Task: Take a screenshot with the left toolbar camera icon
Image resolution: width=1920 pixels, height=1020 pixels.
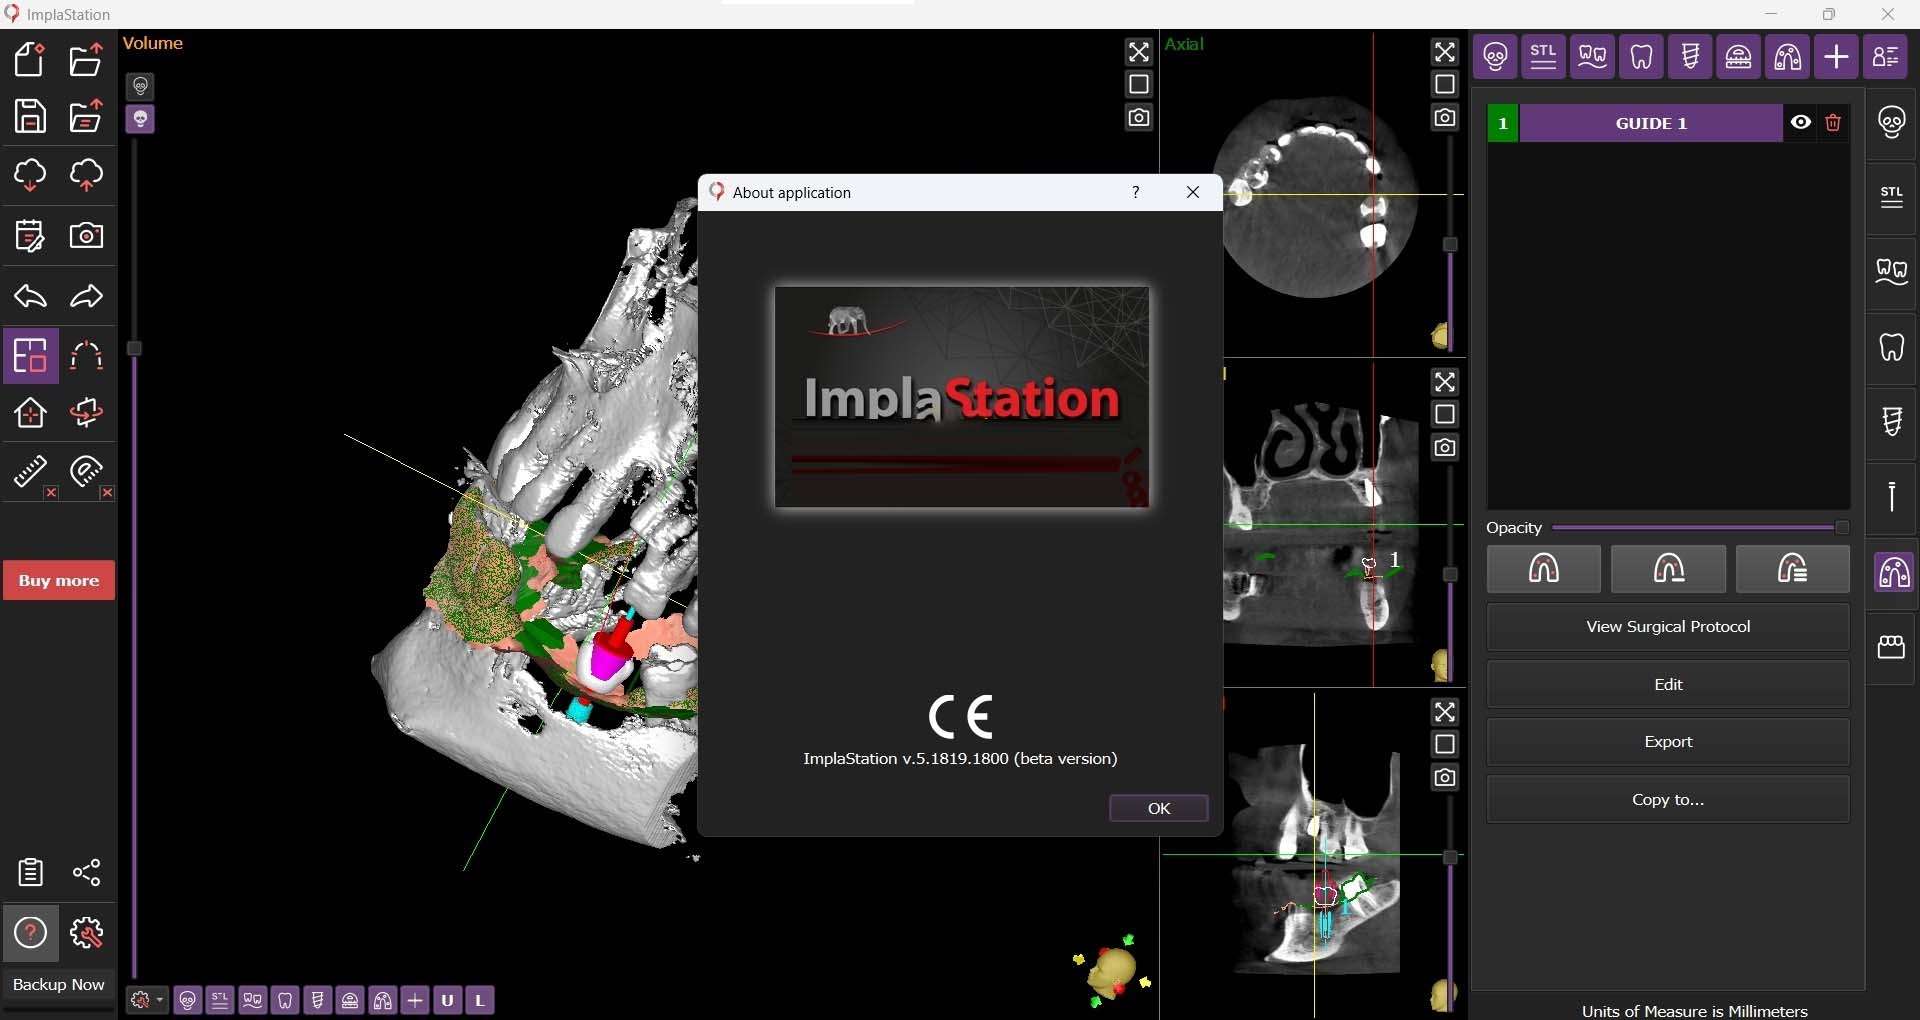Action: coord(88,237)
